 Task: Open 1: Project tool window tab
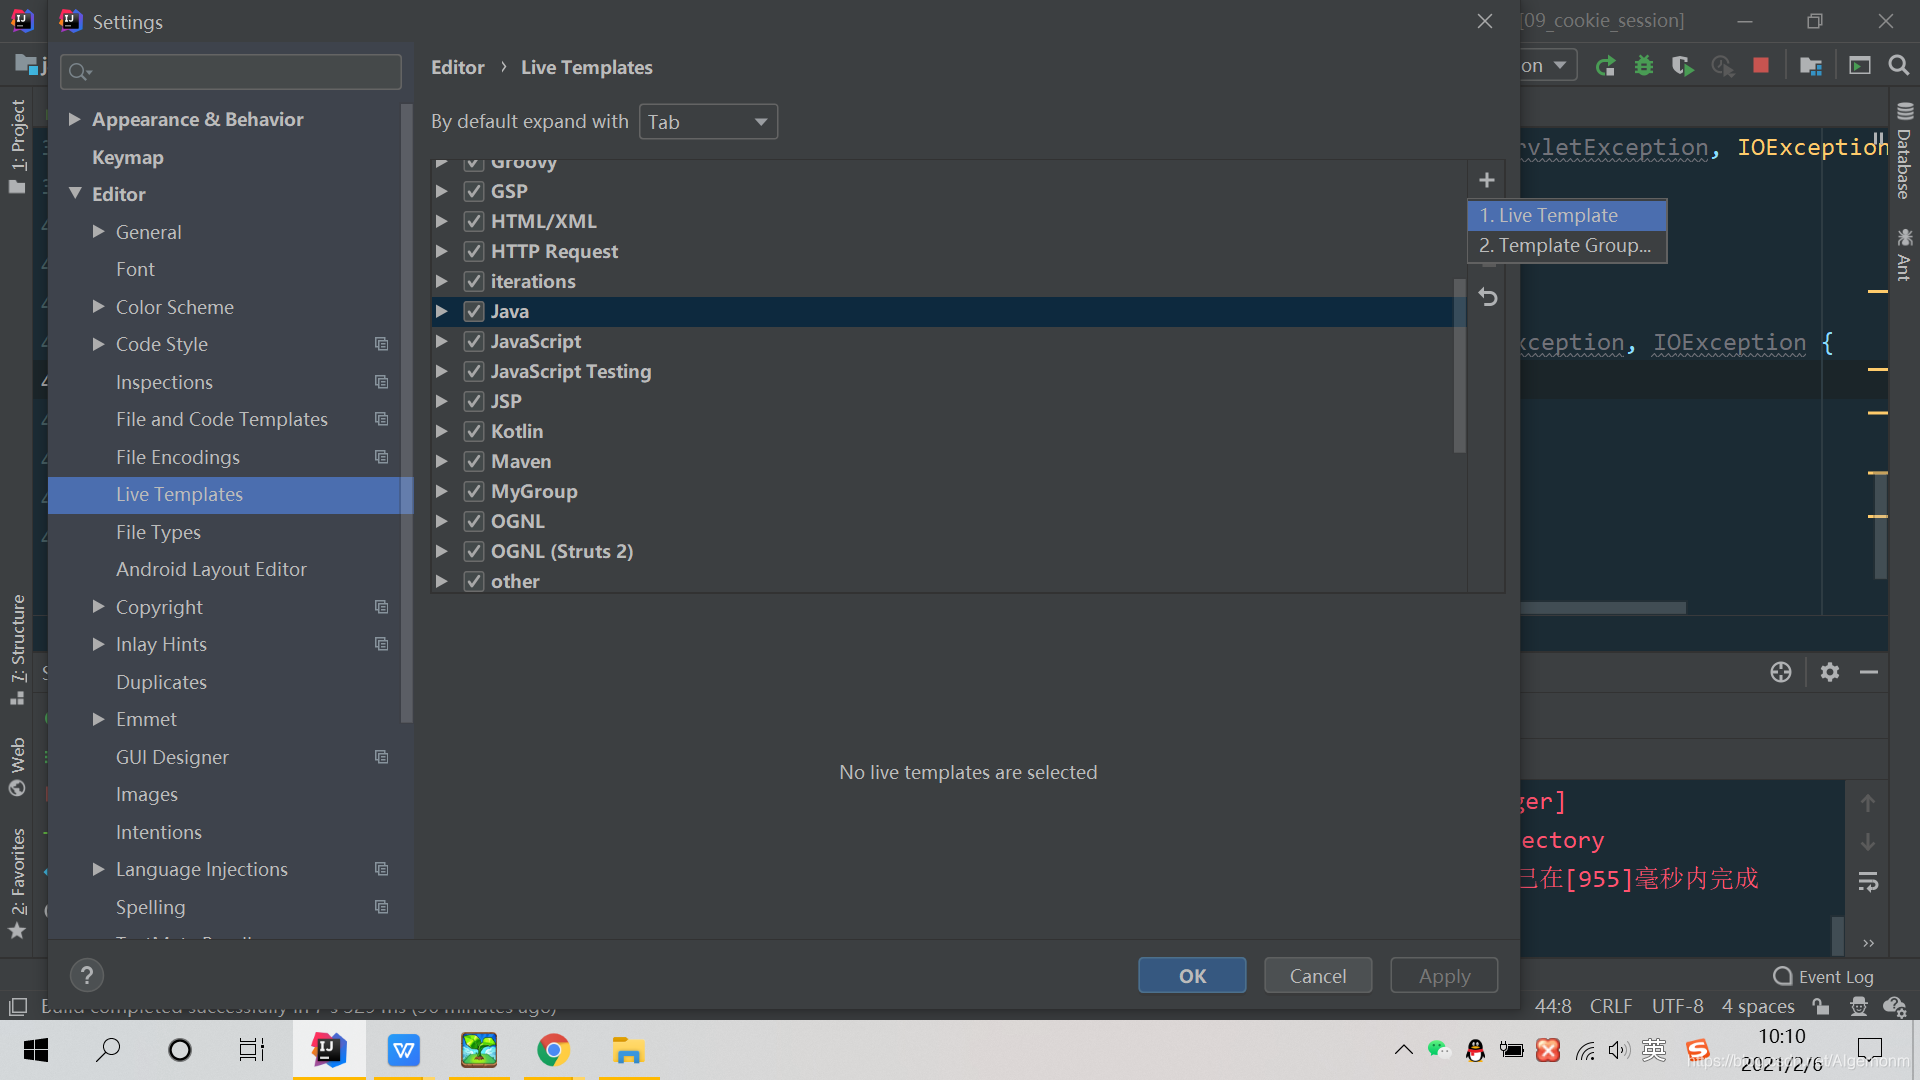[18, 147]
